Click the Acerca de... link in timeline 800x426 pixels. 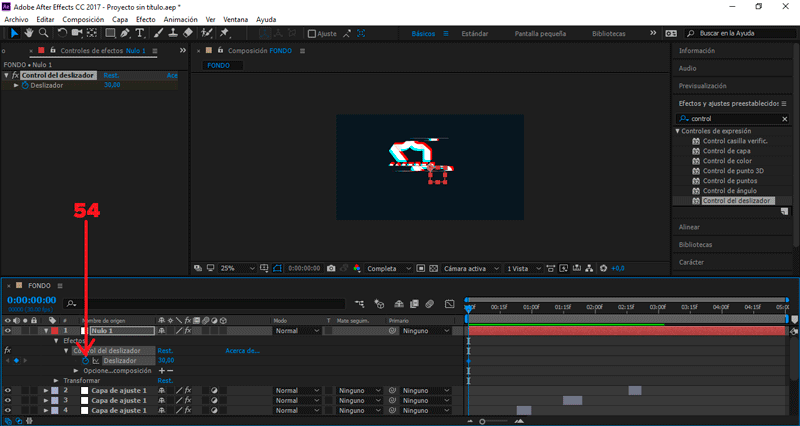243,350
